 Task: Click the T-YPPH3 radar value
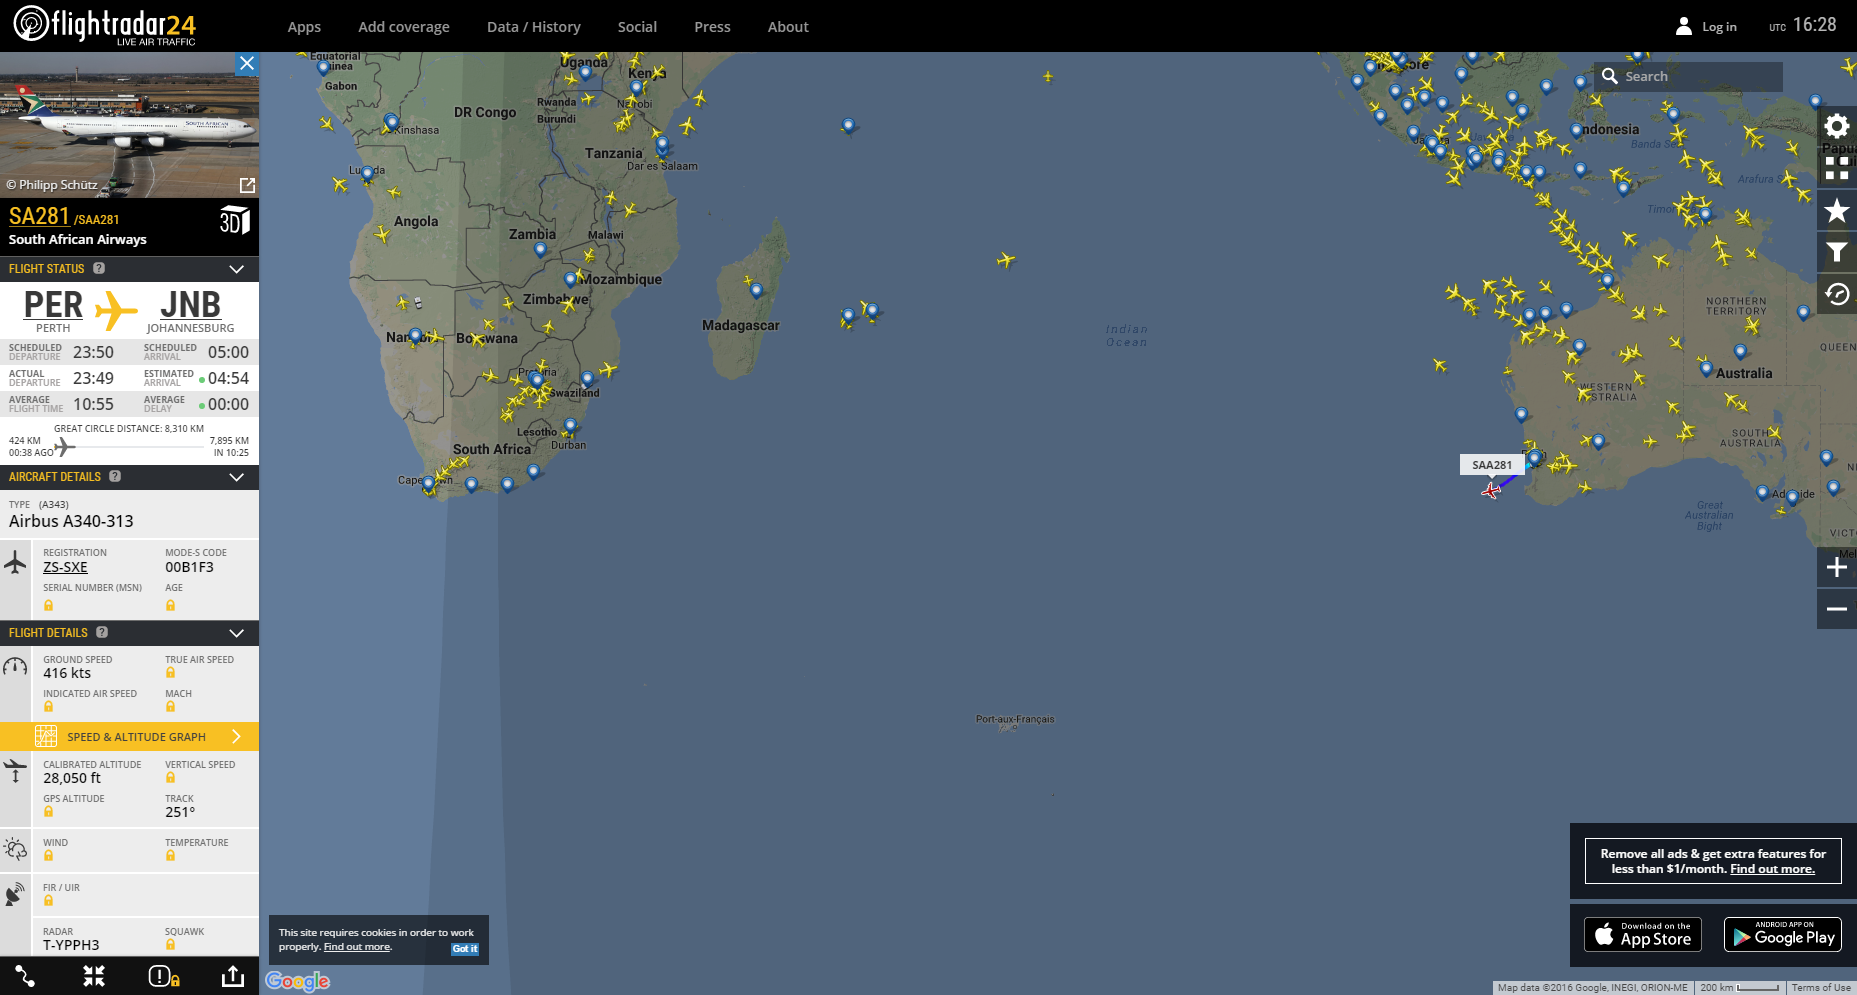point(71,945)
